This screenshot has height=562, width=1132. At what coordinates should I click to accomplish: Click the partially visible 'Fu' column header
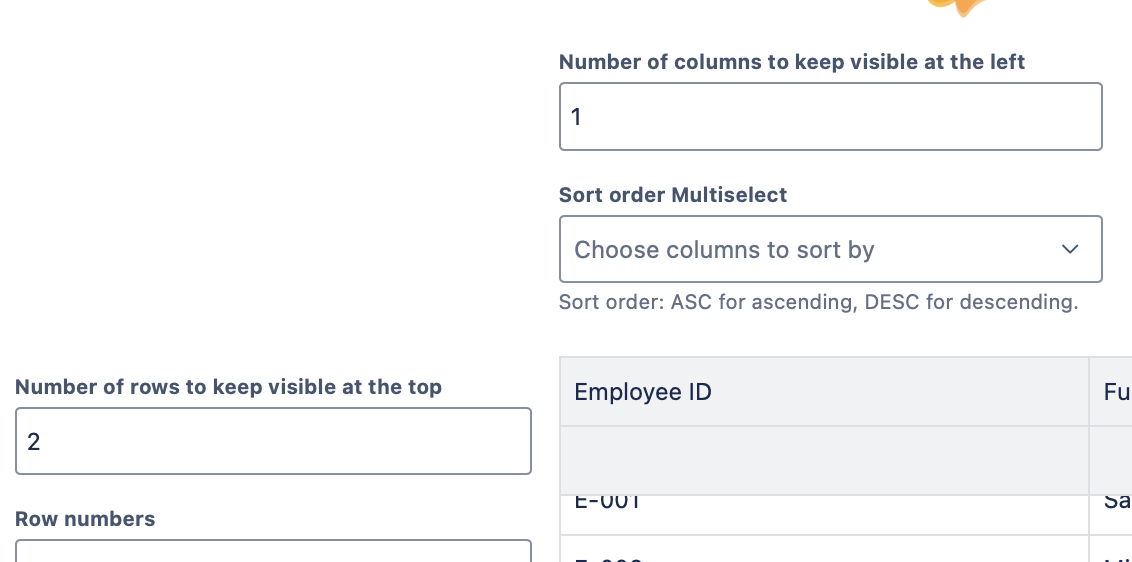[x=1112, y=392]
